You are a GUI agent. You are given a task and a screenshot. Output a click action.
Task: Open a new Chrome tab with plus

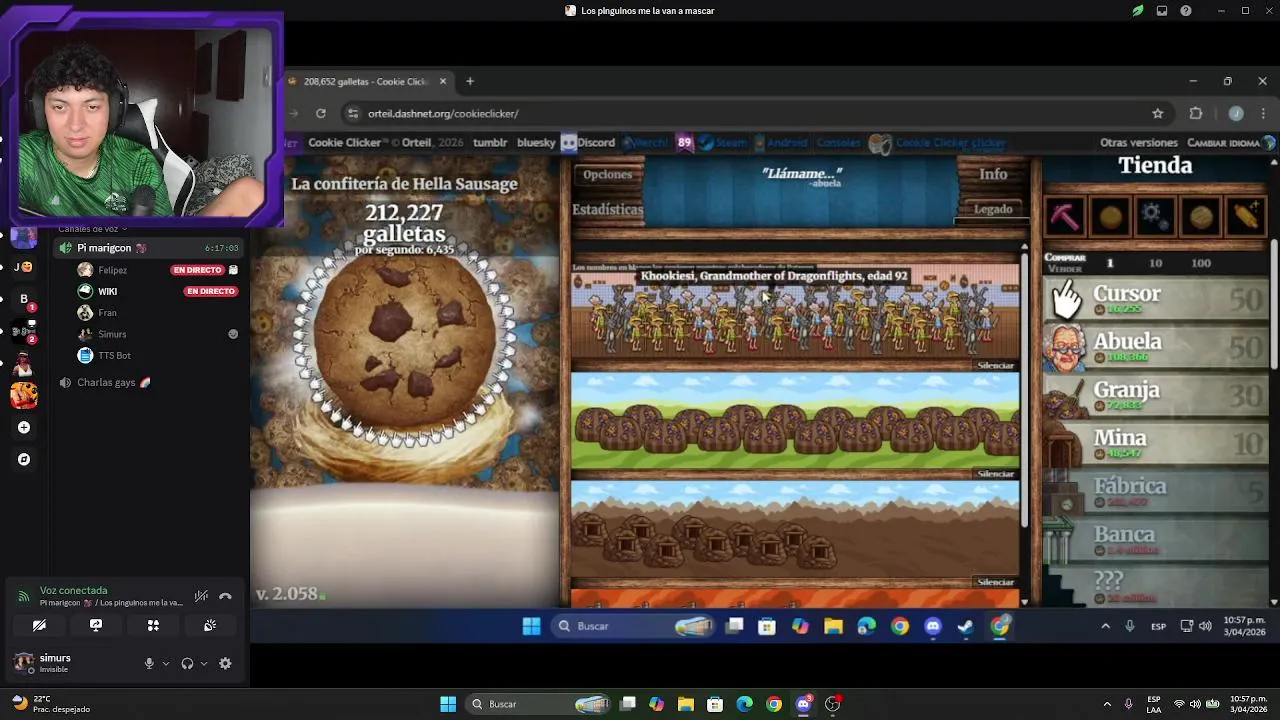(x=470, y=81)
